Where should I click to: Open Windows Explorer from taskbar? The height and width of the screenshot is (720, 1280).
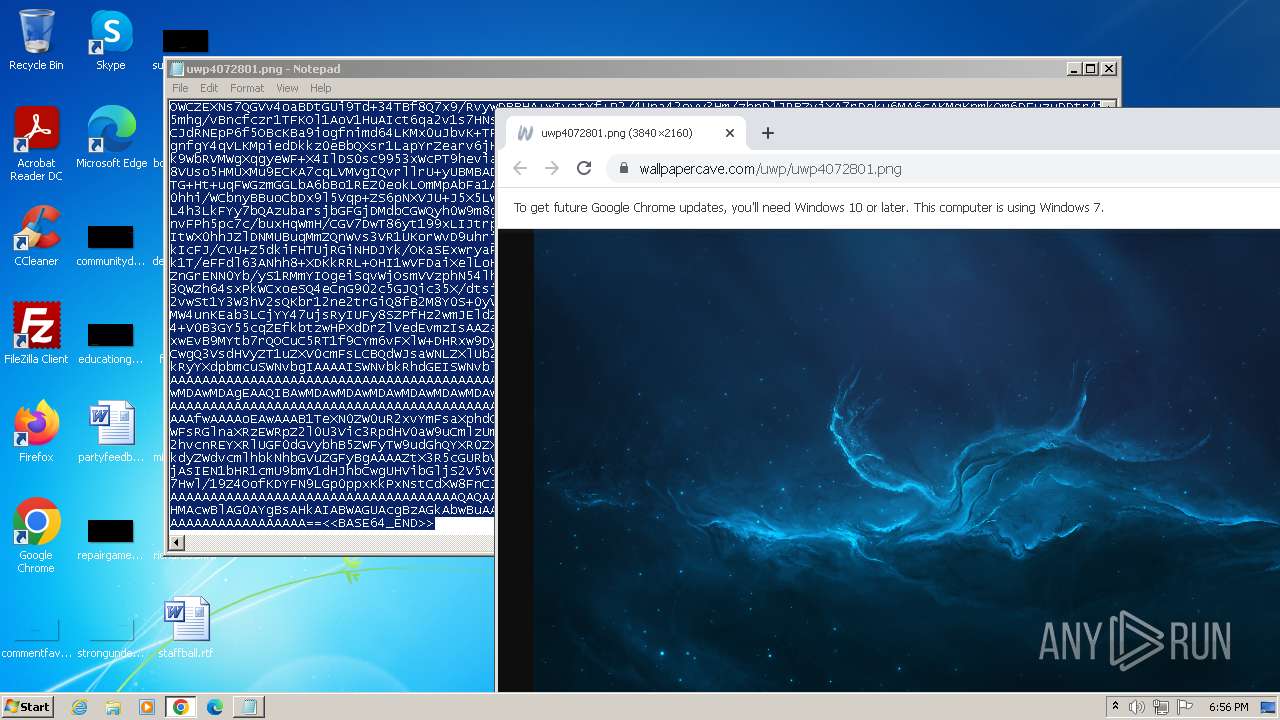pyautogui.click(x=113, y=707)
